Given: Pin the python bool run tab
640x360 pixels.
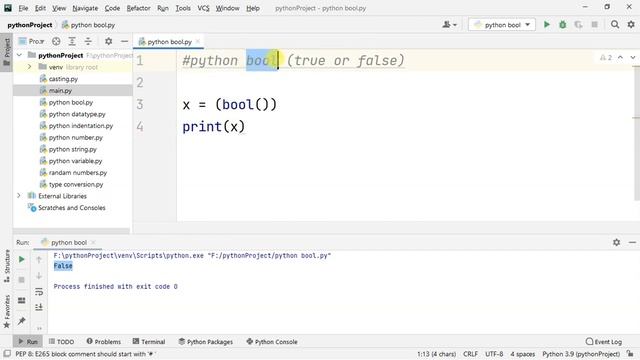Looking at the screenshot, I should [x=22, y=321].
